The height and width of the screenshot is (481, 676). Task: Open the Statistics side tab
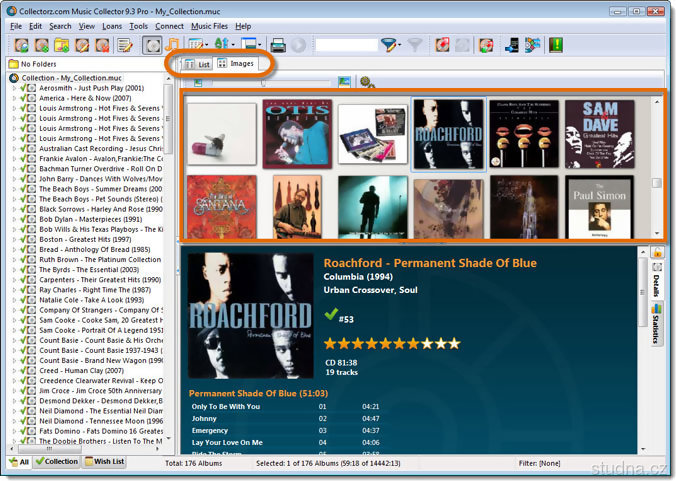click(656, 324)
